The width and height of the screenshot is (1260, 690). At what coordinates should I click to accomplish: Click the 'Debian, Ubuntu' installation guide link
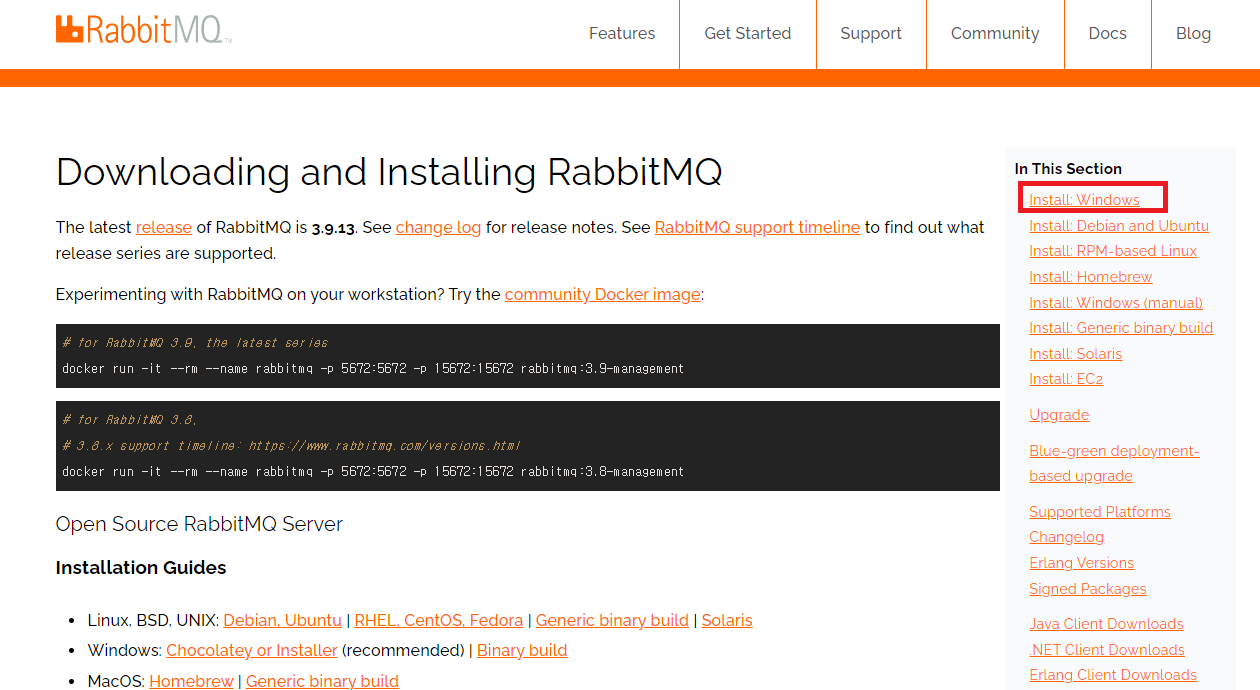tap(282, 620)
